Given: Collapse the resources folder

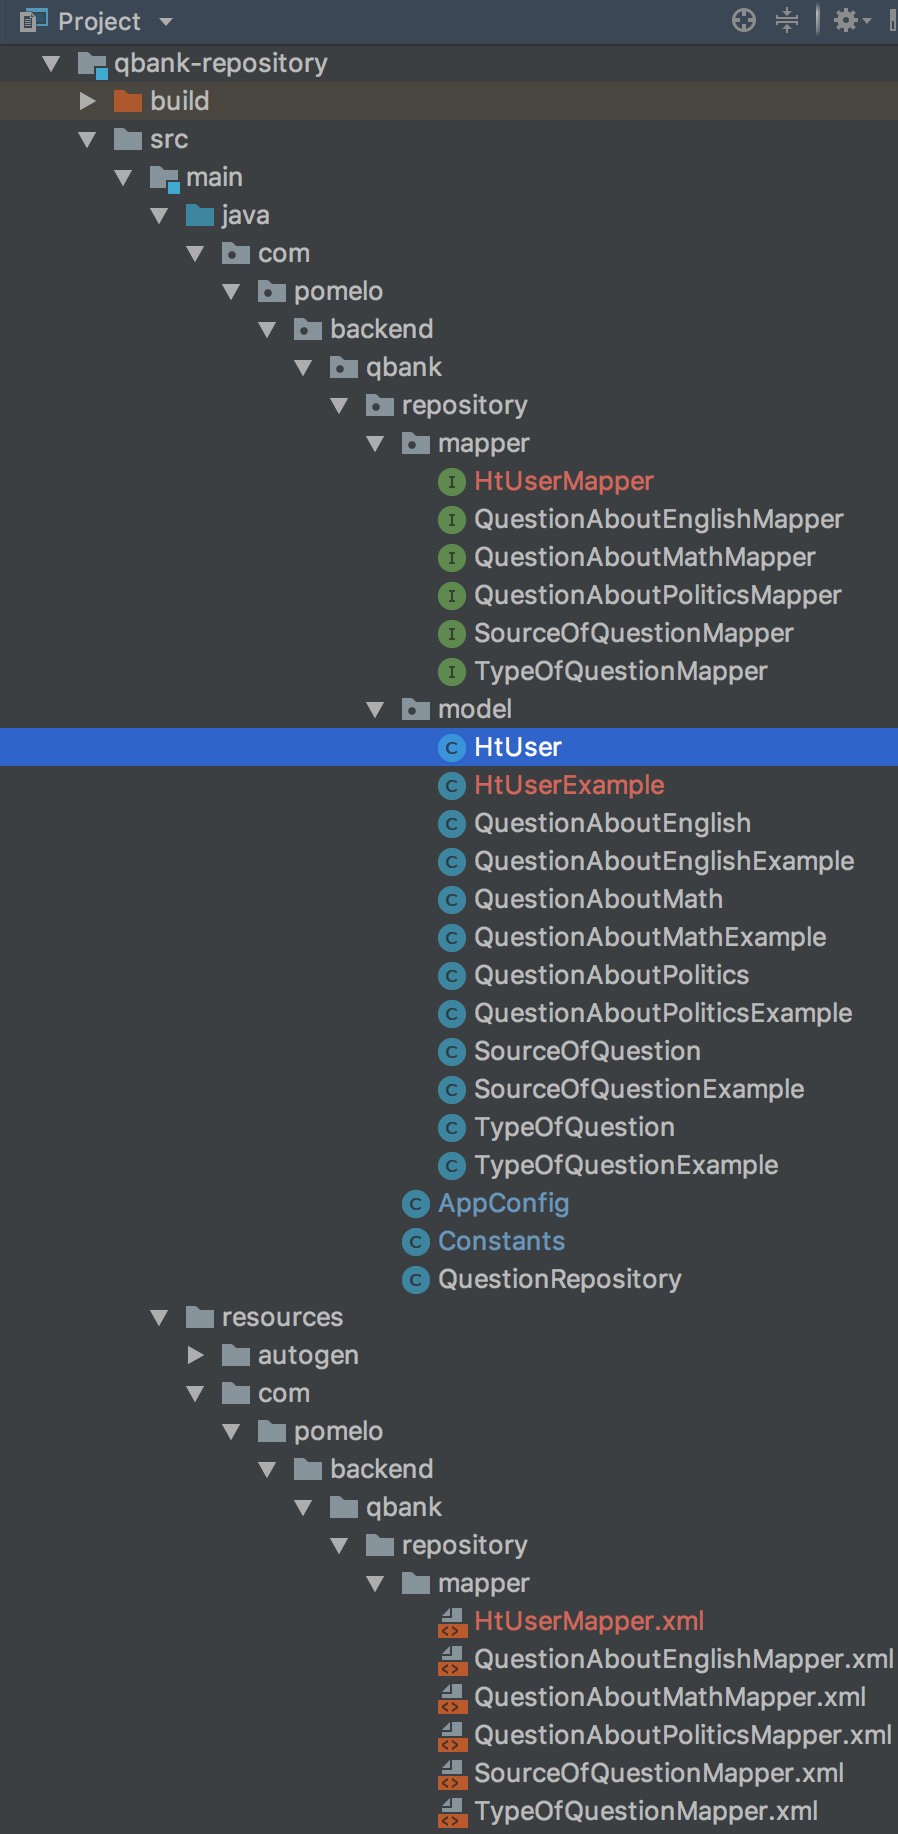Looking at the screenshot, I should (x=160, y=1318).
